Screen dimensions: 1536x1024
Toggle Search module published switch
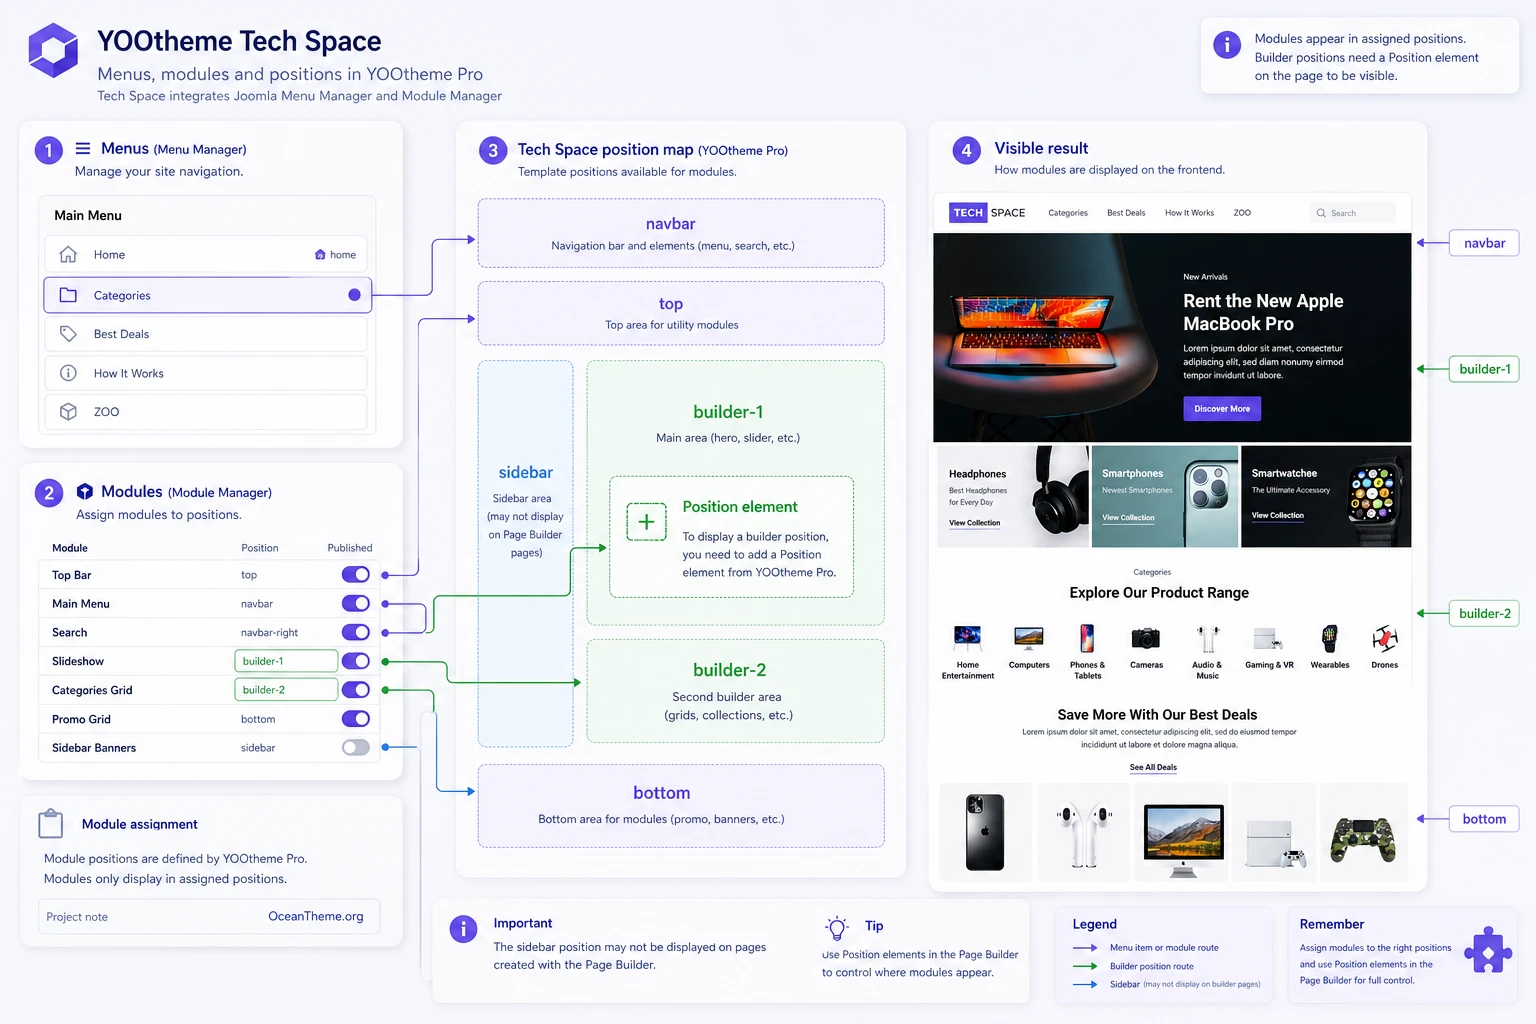[x=355, y=632]
